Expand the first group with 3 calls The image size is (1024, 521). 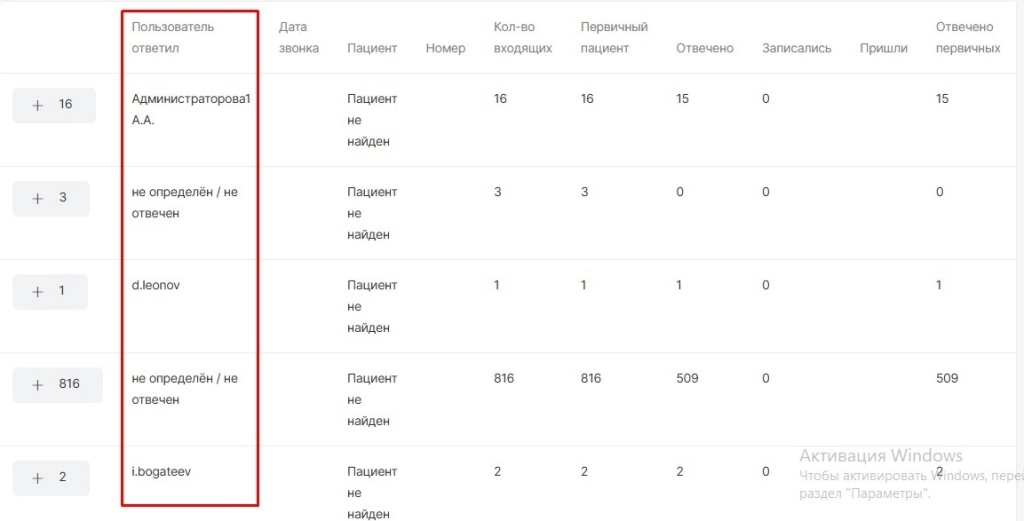pyautogui.click(x=51, y=198)
